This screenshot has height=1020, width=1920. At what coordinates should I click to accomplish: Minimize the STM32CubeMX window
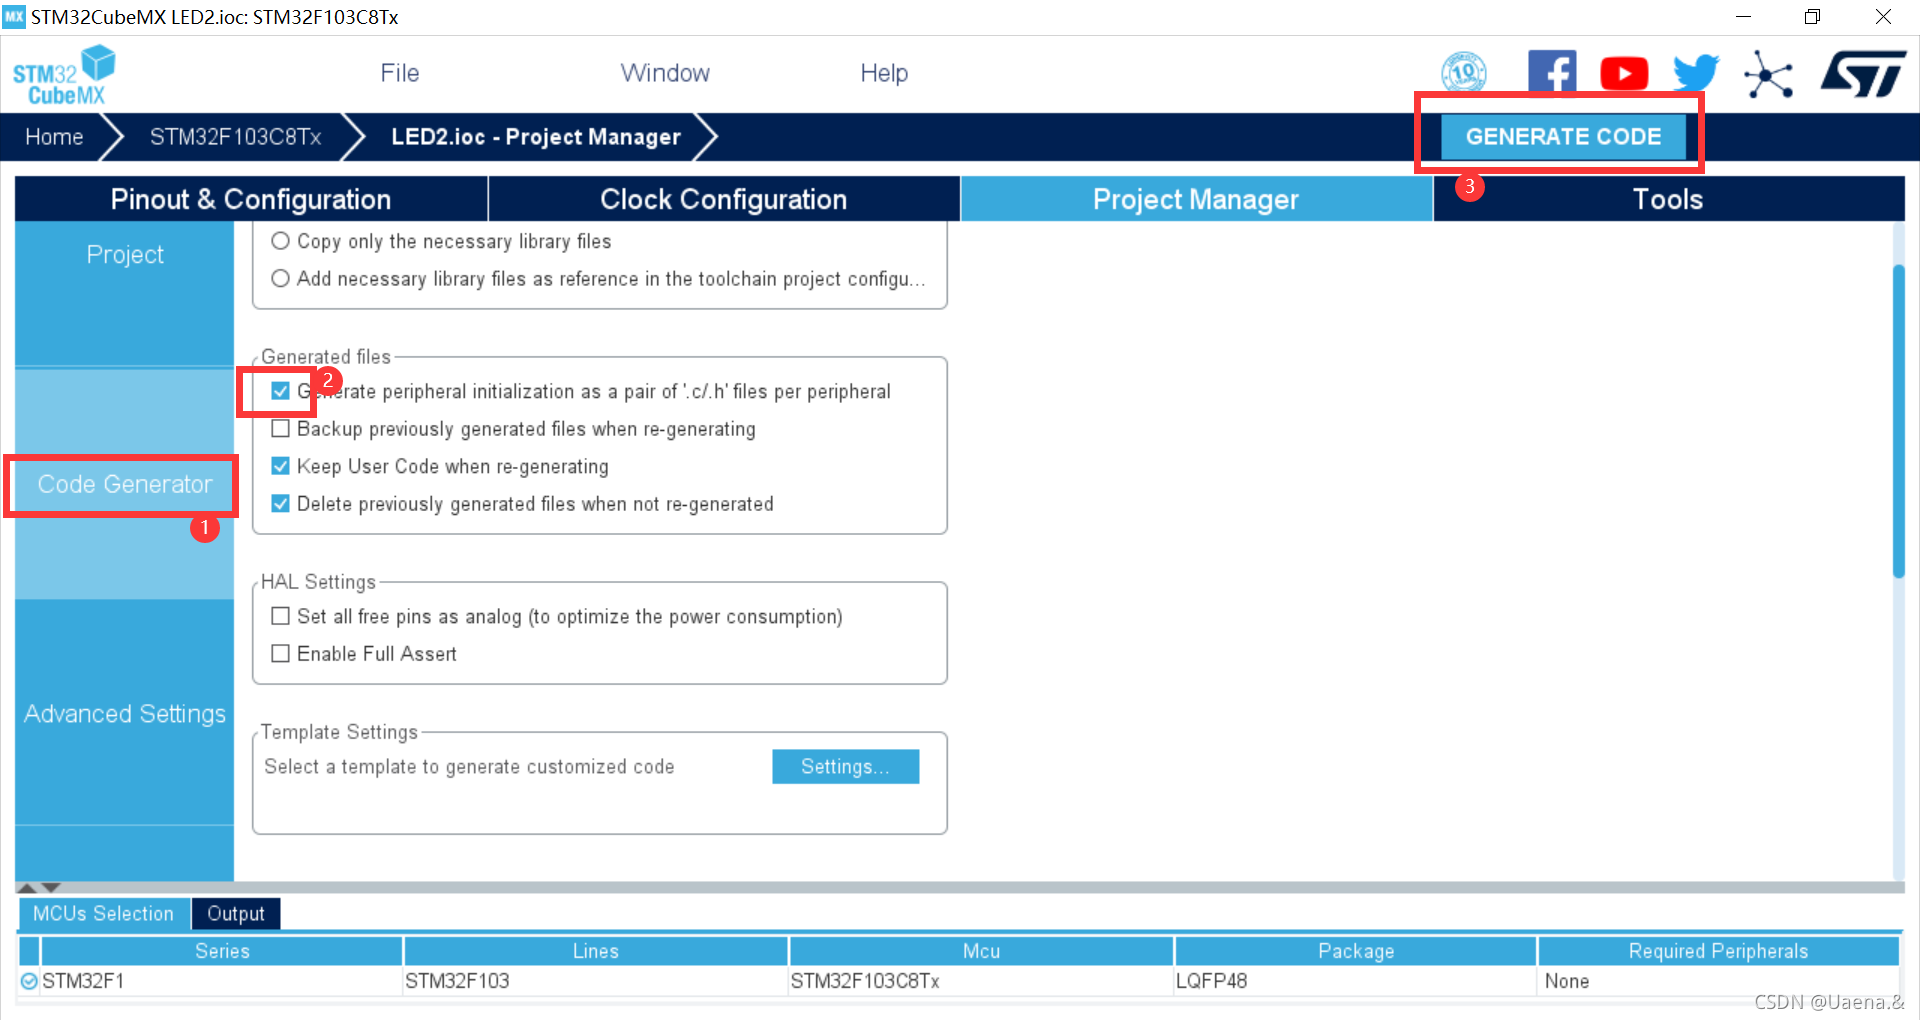coord(1743,17)
